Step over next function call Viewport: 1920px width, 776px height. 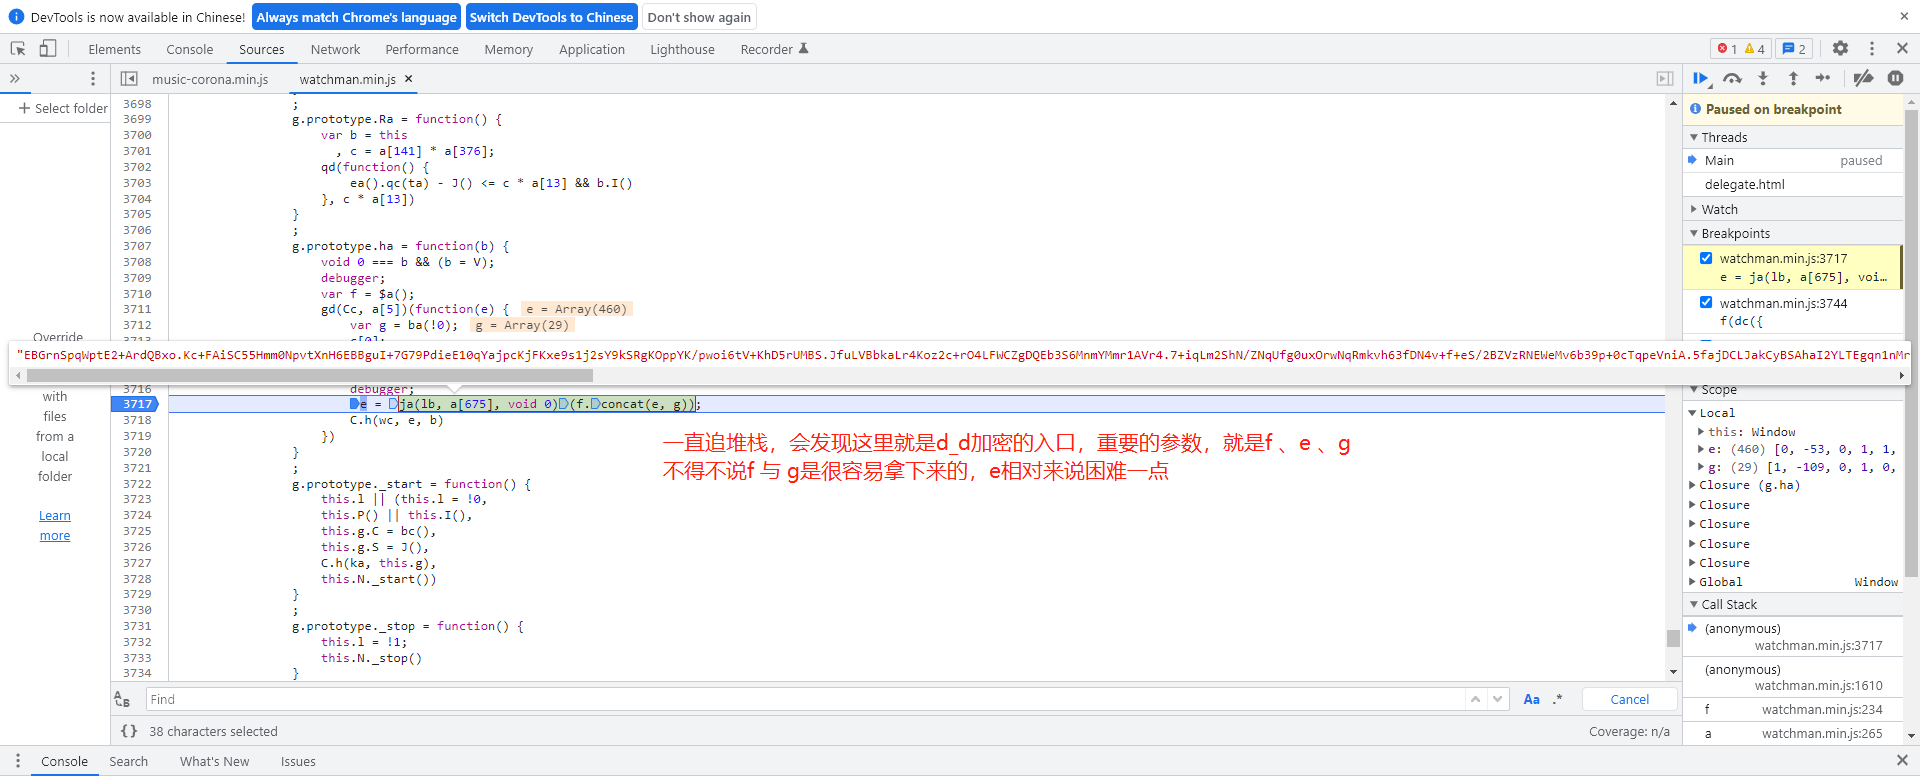tap(1732, 78)
